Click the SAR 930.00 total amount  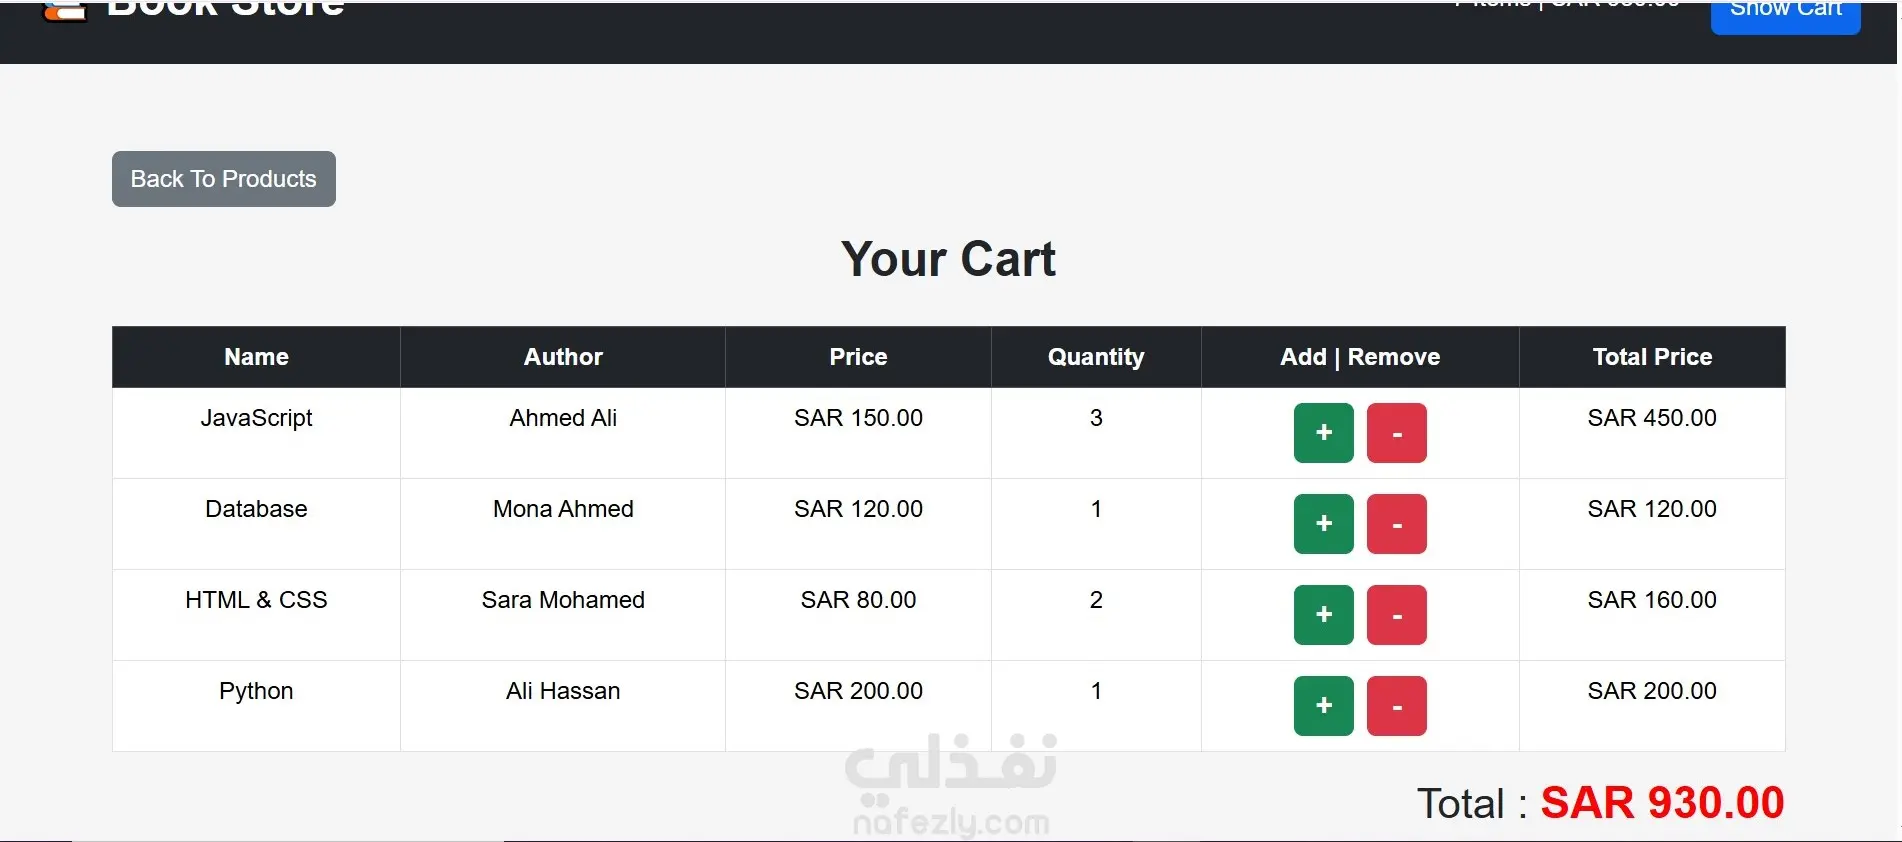(1662, 803)
